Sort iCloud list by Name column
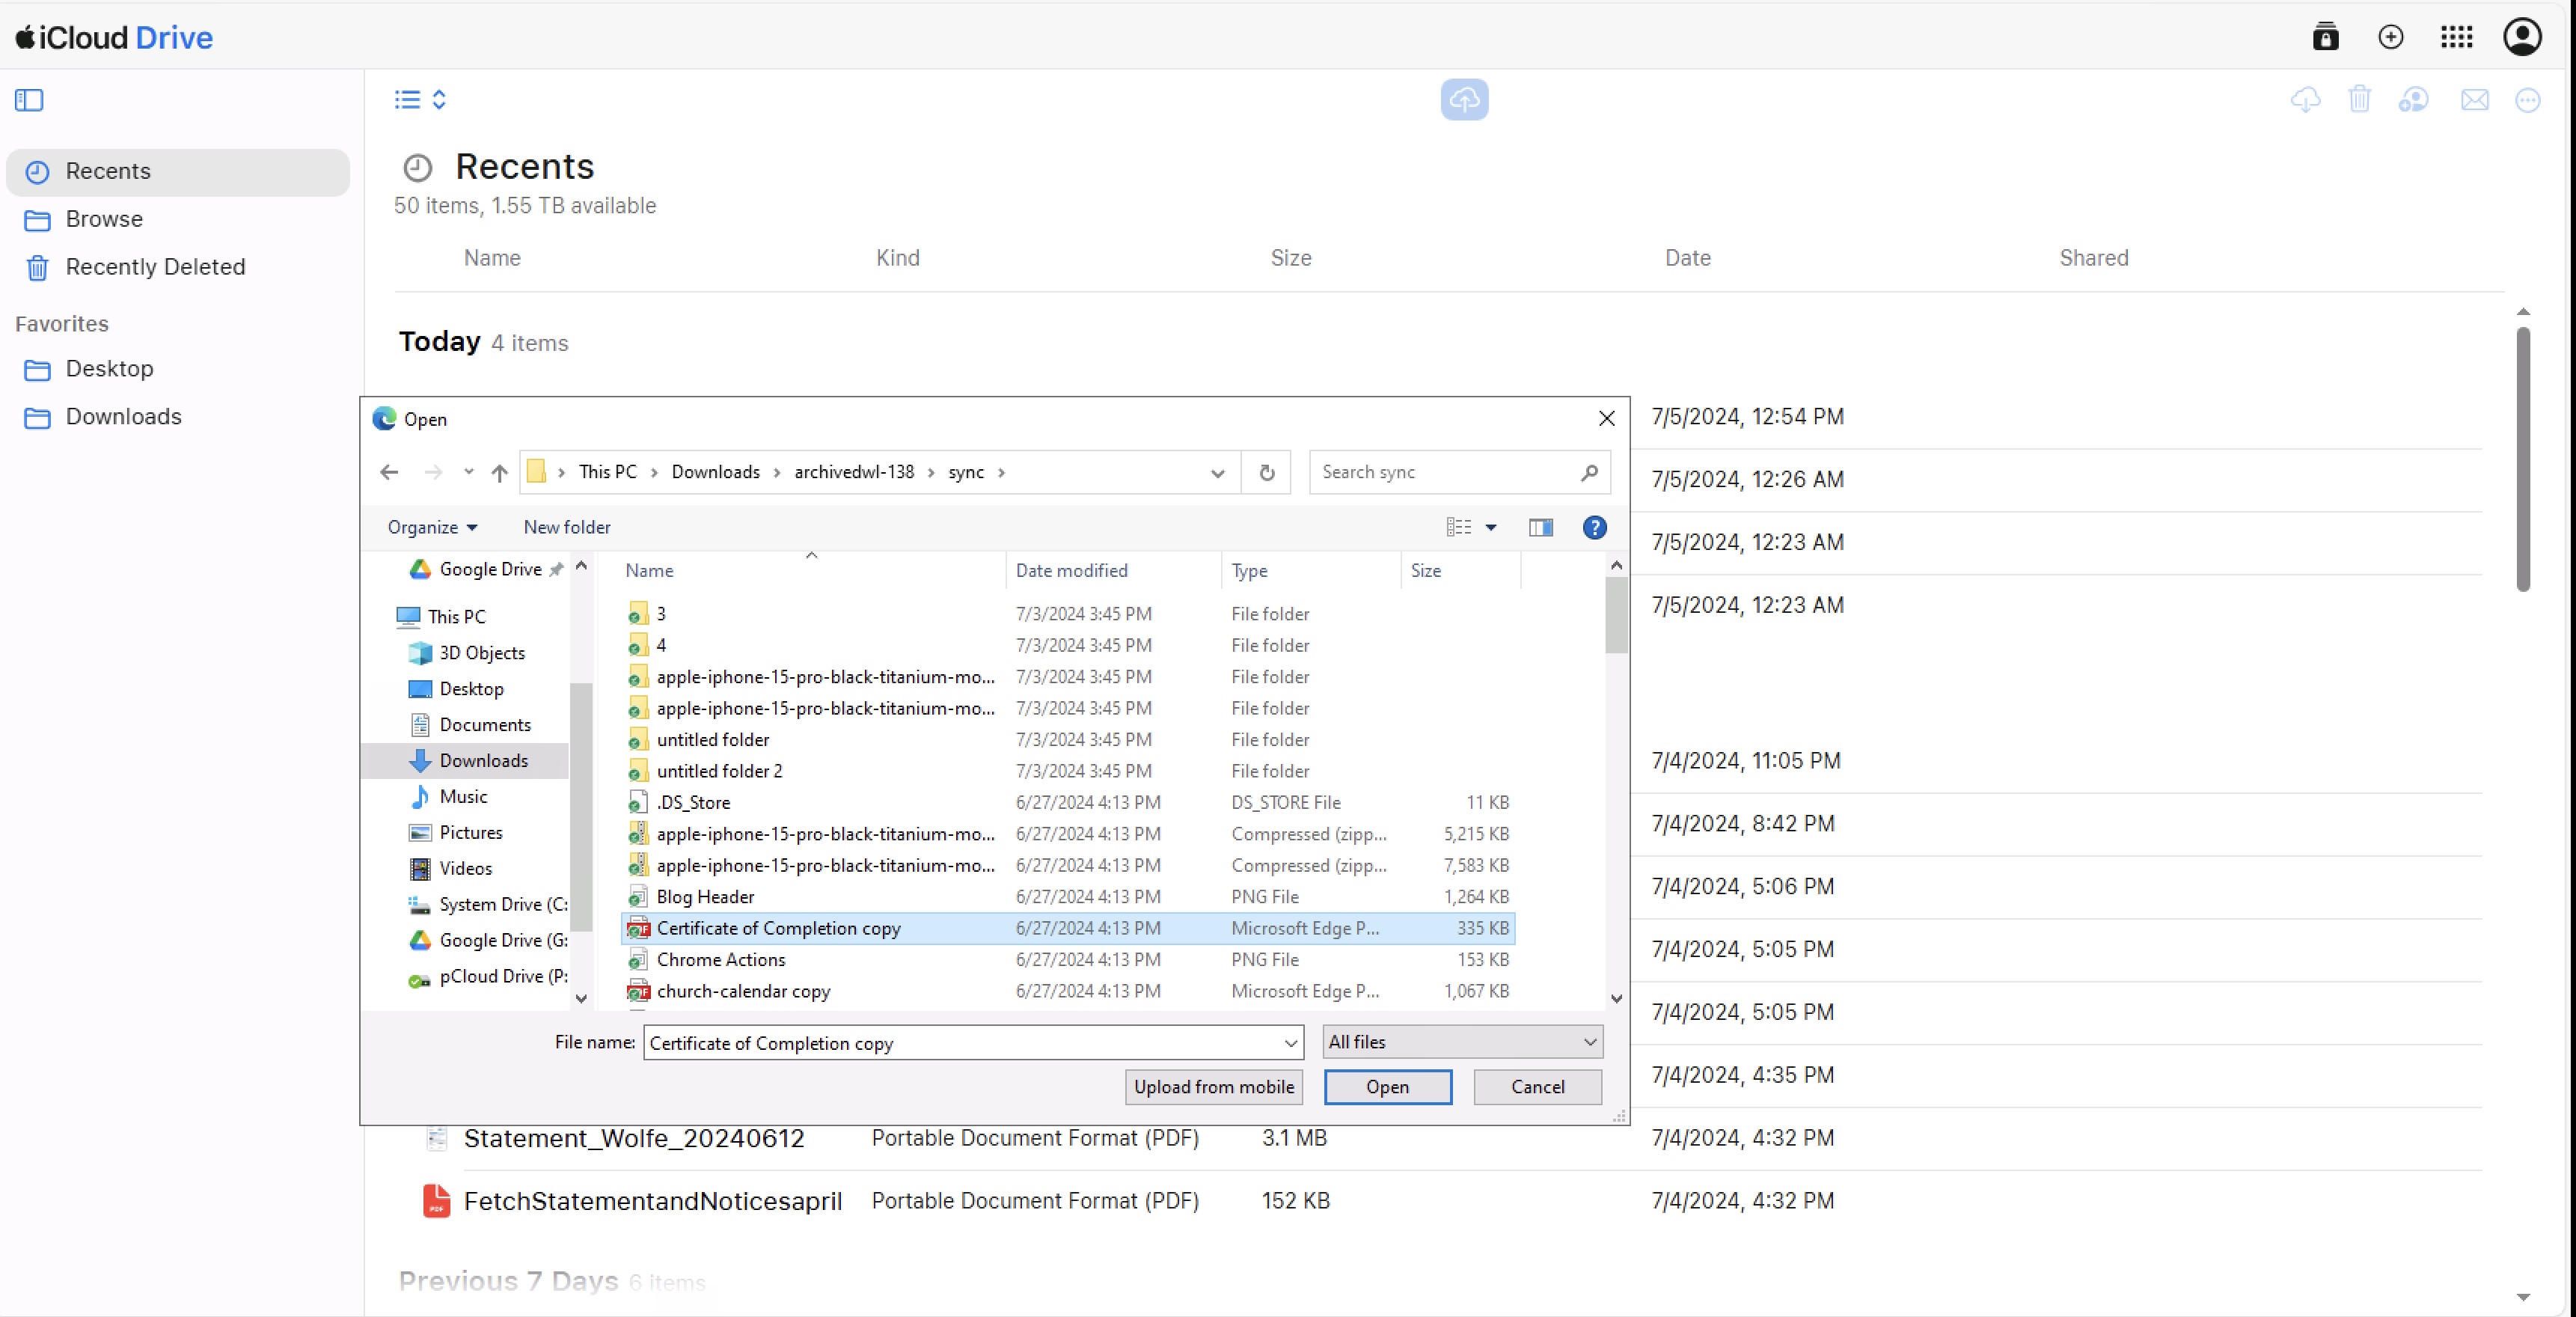This screenshot has height=1317, width=2576. click(x=492, y=258)
